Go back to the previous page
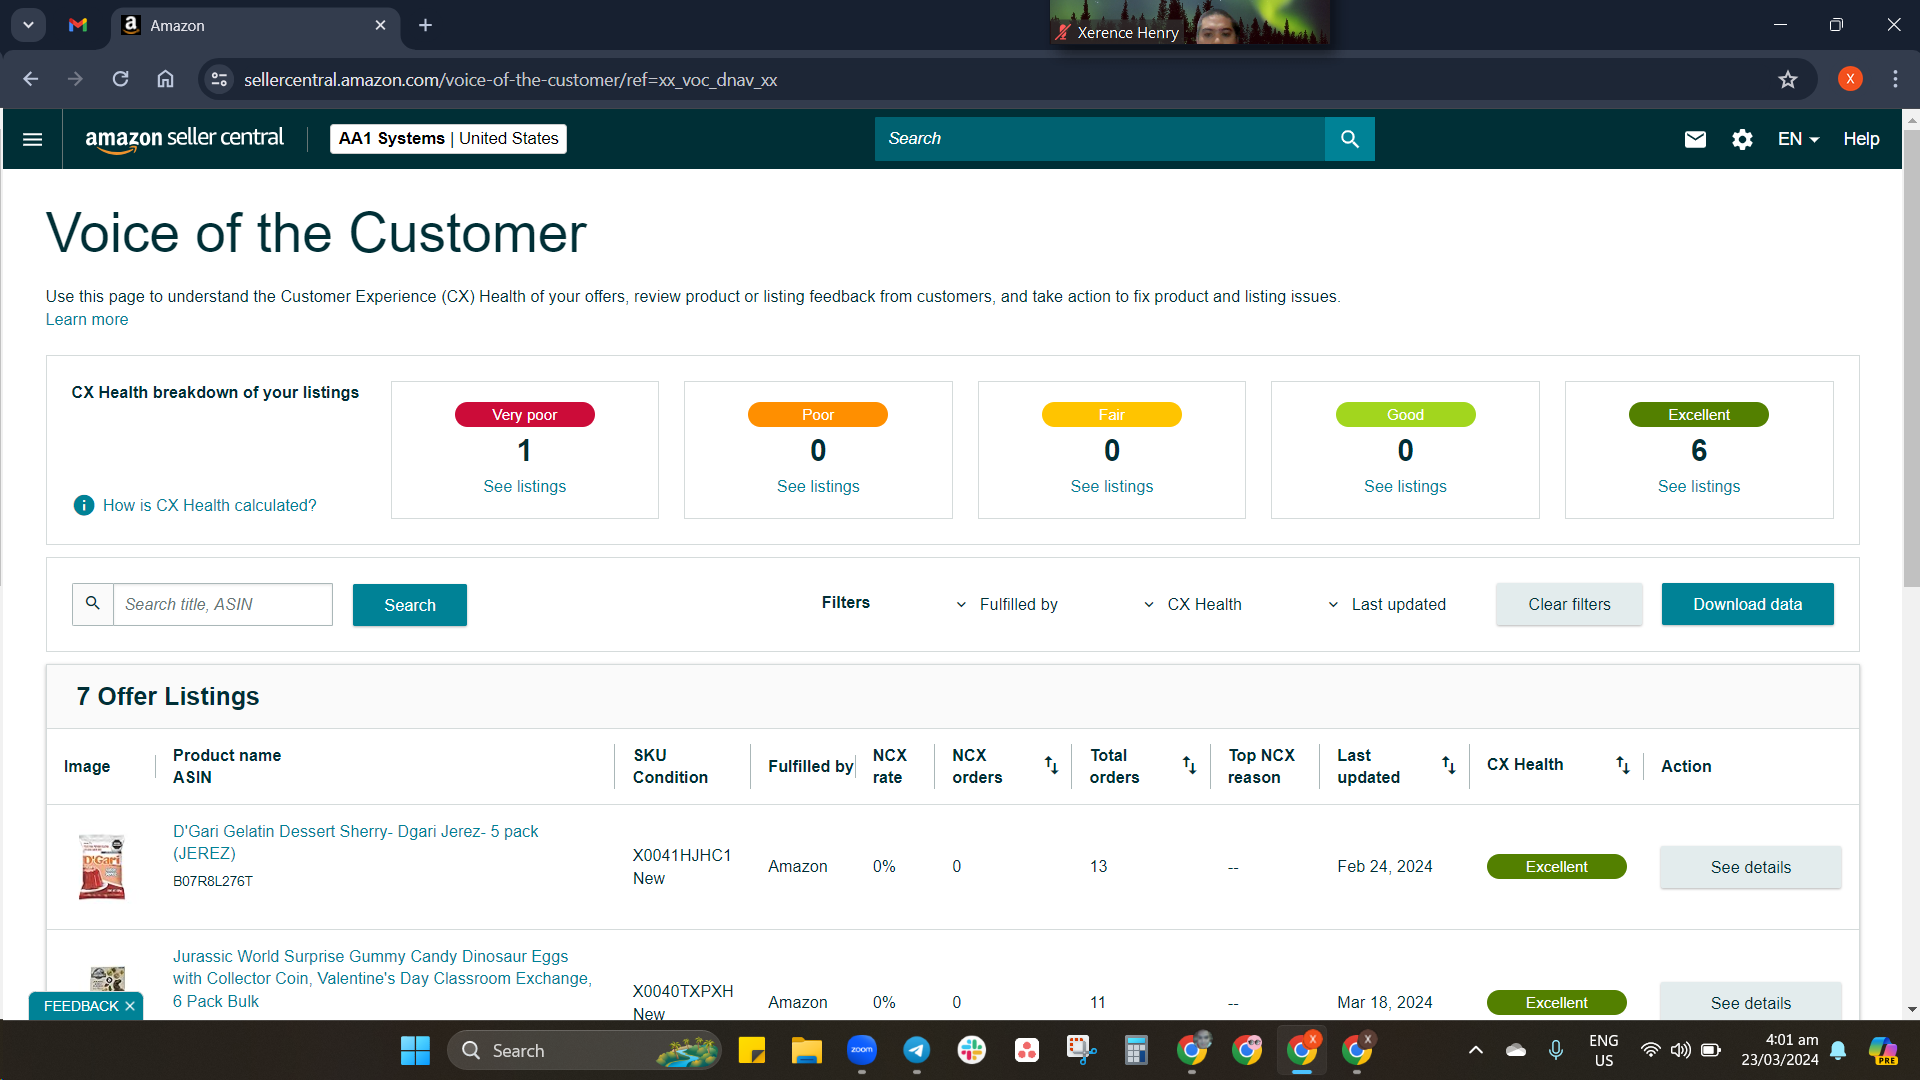Image resolution: width=1920 pixels, height=1080 pixels. (x=31, y=79)
